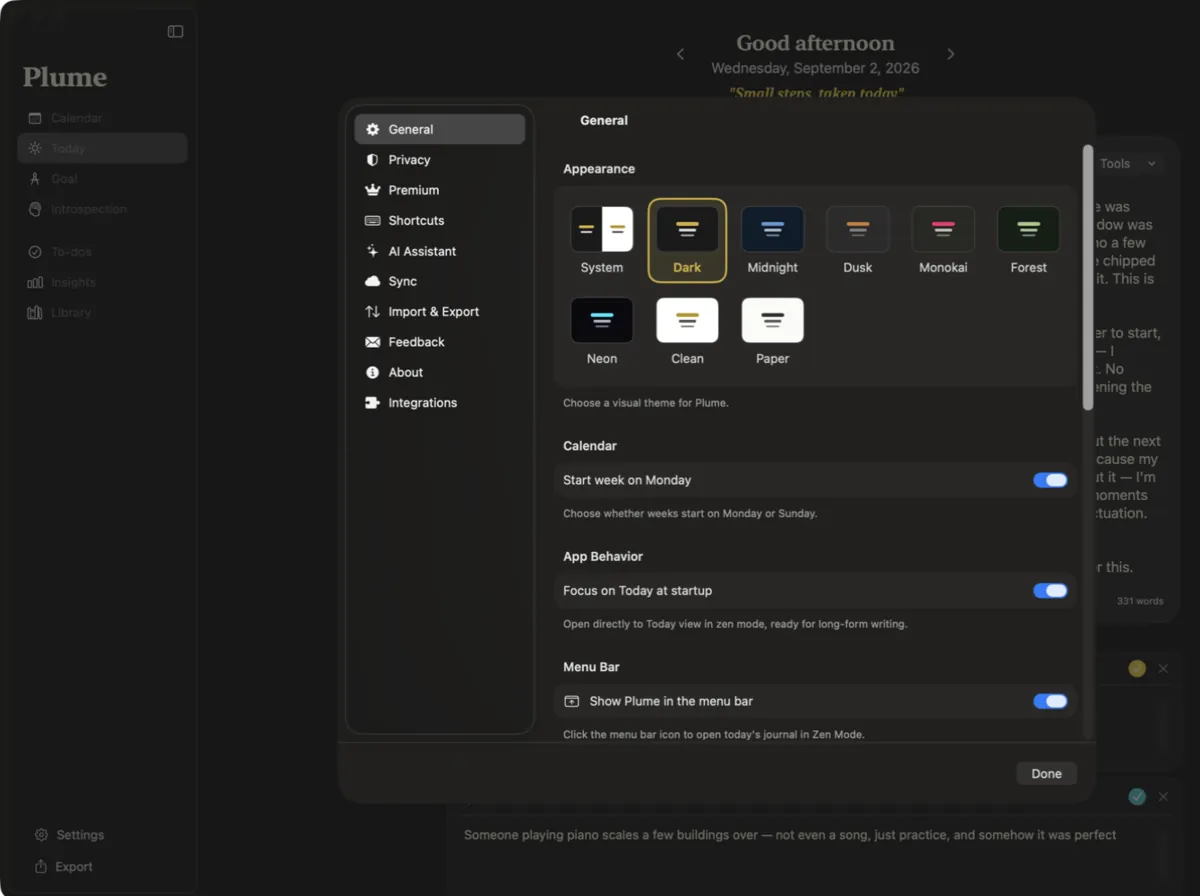Screen dimensions: 1200x896
Task: Select the Dusk theme thumbnail
Action: click(858, 229)
